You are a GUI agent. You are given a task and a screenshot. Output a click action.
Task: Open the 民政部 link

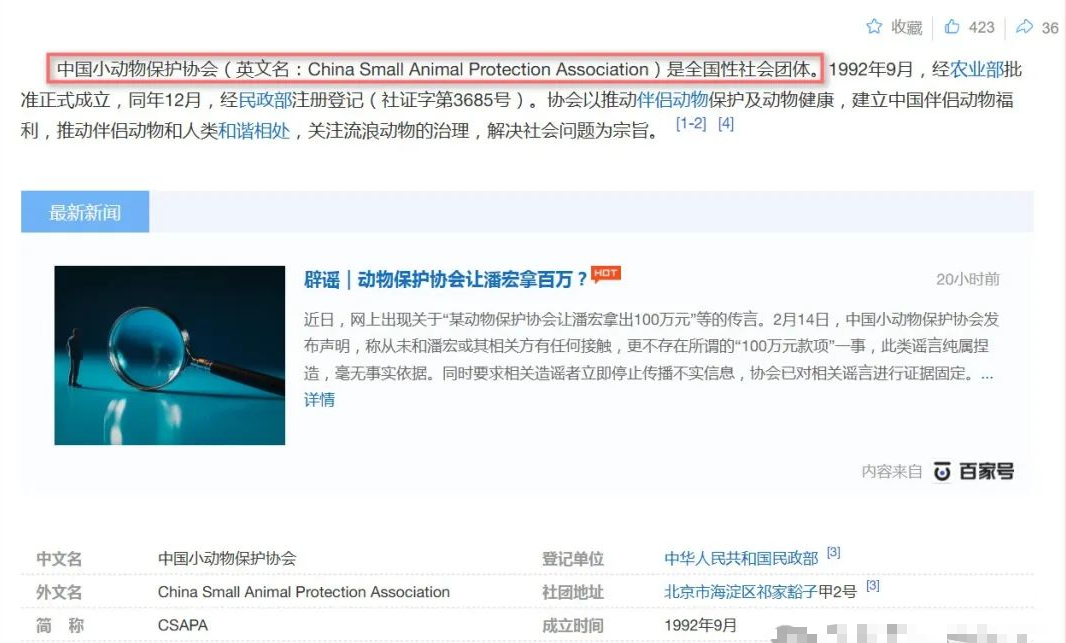tap(264, 100)
